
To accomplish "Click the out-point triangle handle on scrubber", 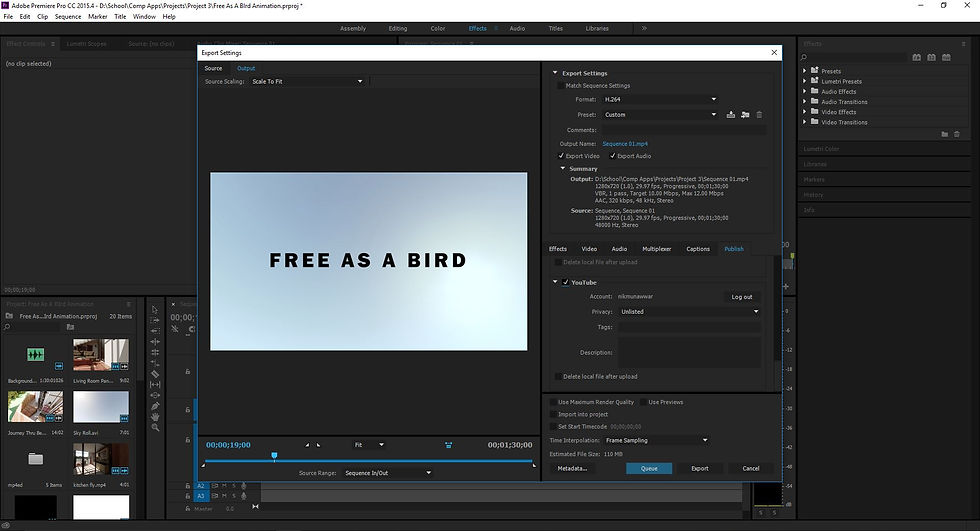I will point(534,465).
